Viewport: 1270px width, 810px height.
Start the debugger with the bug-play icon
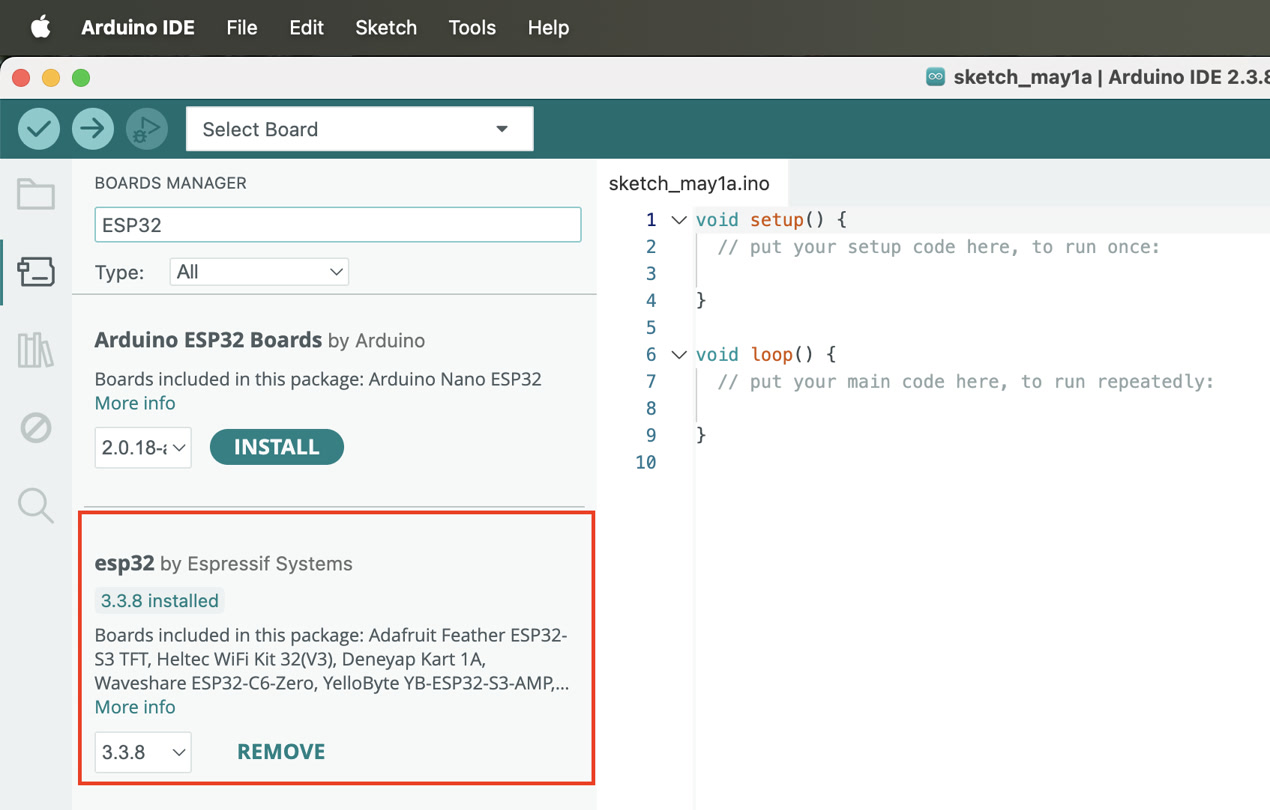[x=147, y=129]
